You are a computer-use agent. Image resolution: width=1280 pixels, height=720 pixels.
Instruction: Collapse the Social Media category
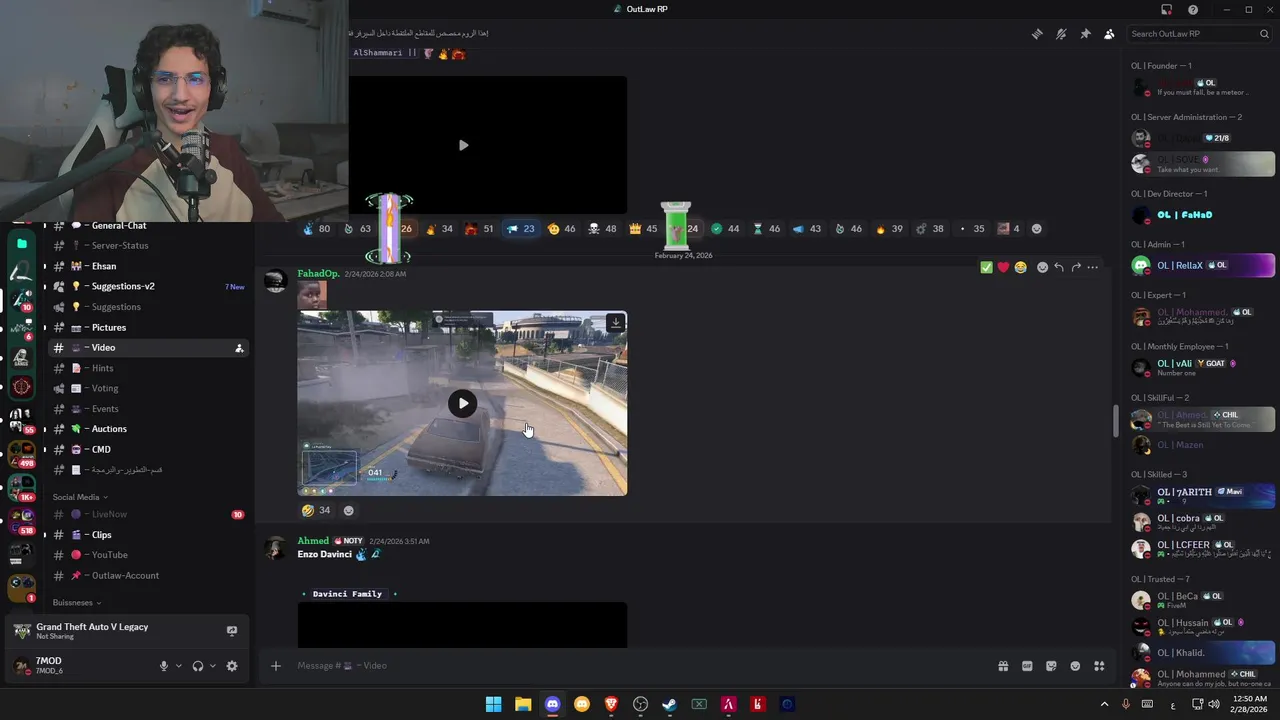[x=80, y=497]
